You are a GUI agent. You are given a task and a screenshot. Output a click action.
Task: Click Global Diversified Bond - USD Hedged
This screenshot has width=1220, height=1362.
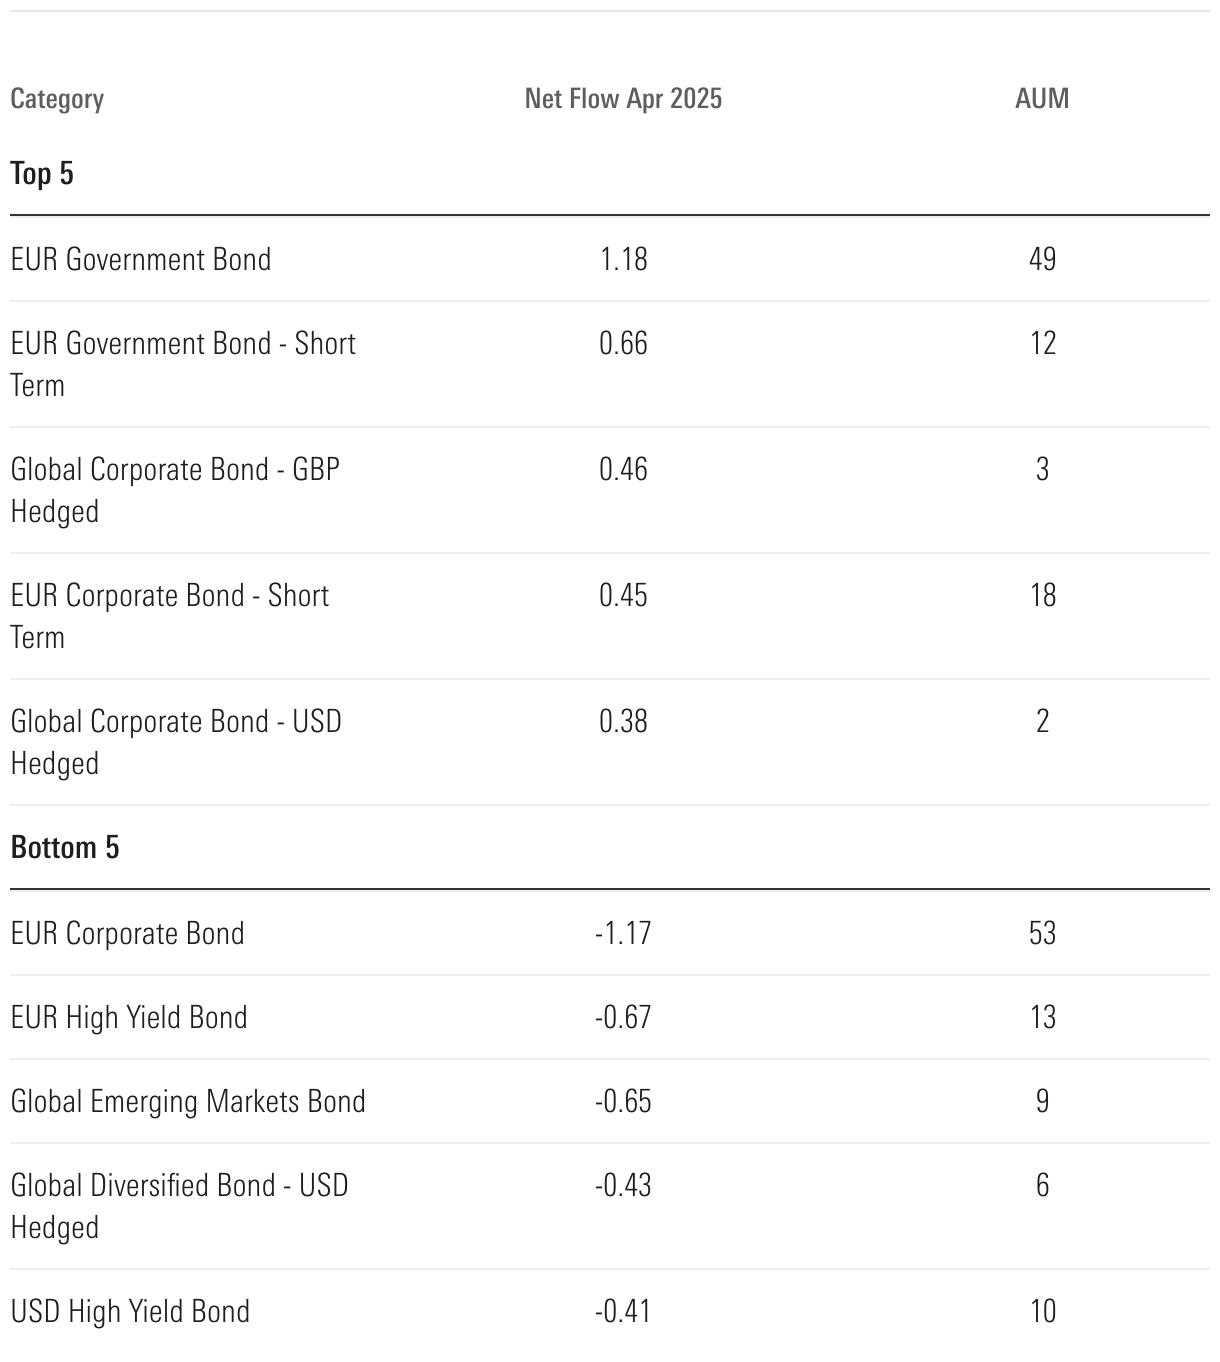pyautogui.click(x=179, y=1206)
